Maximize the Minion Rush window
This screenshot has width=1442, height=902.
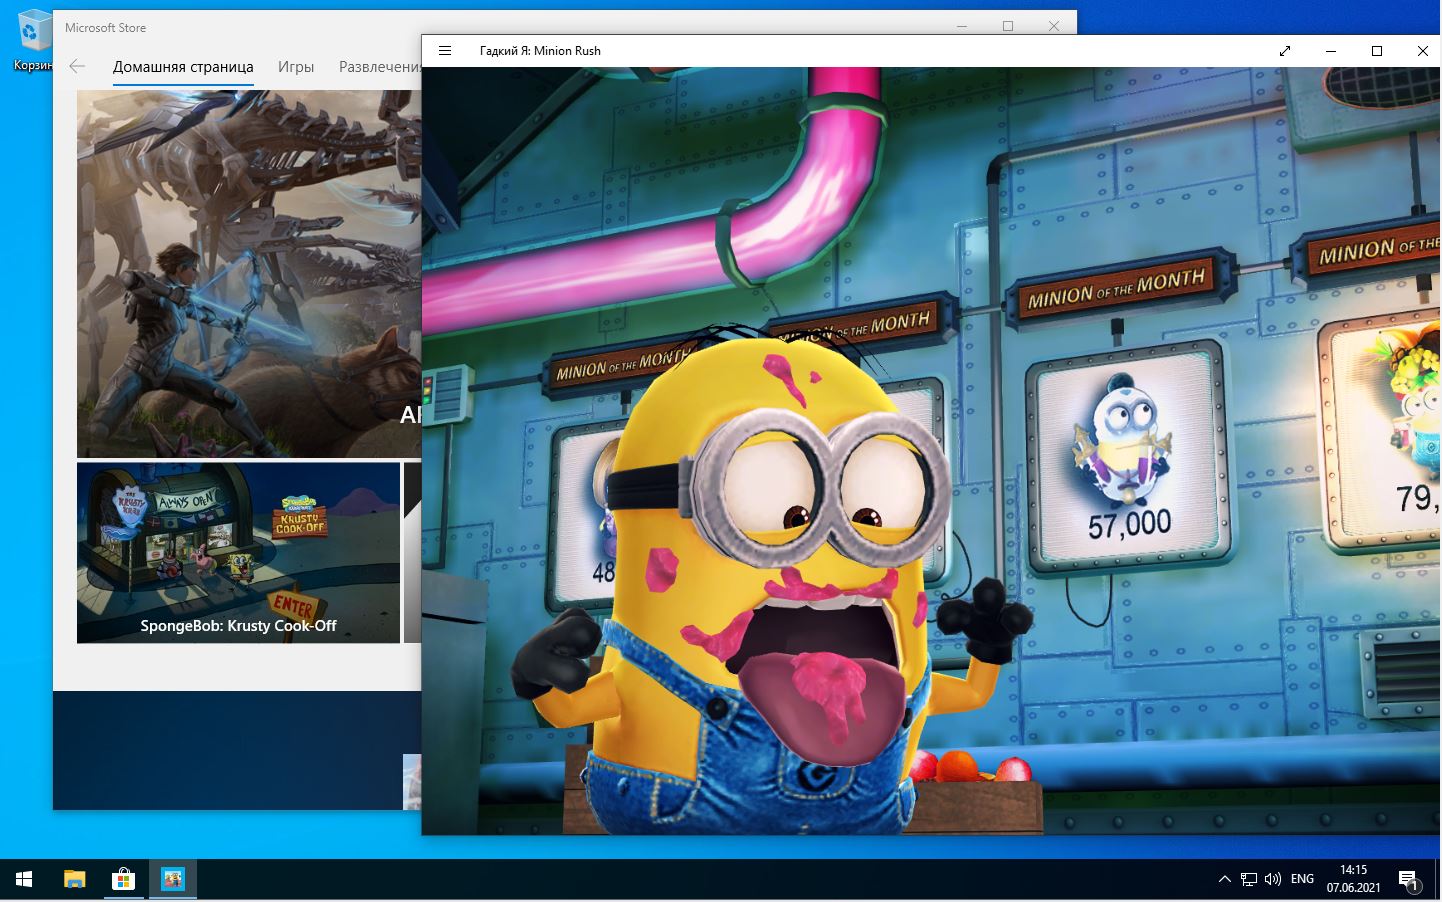click(1377, 51)
